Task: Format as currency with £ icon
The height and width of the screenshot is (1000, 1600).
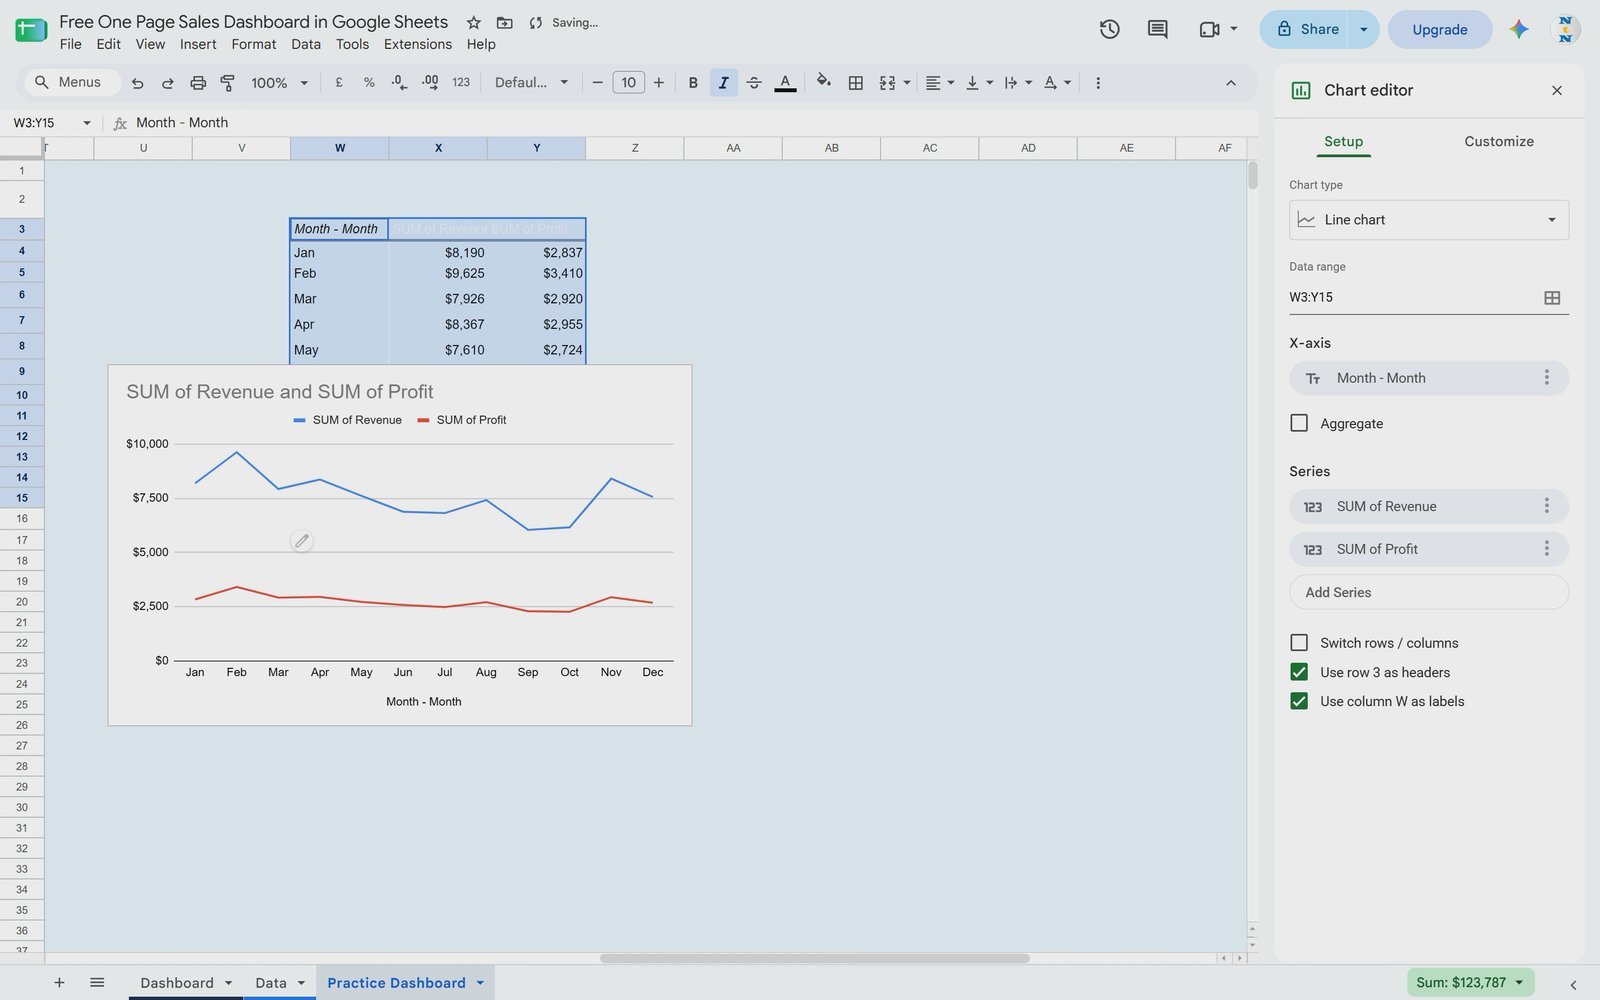Action: tap(339, 83)
